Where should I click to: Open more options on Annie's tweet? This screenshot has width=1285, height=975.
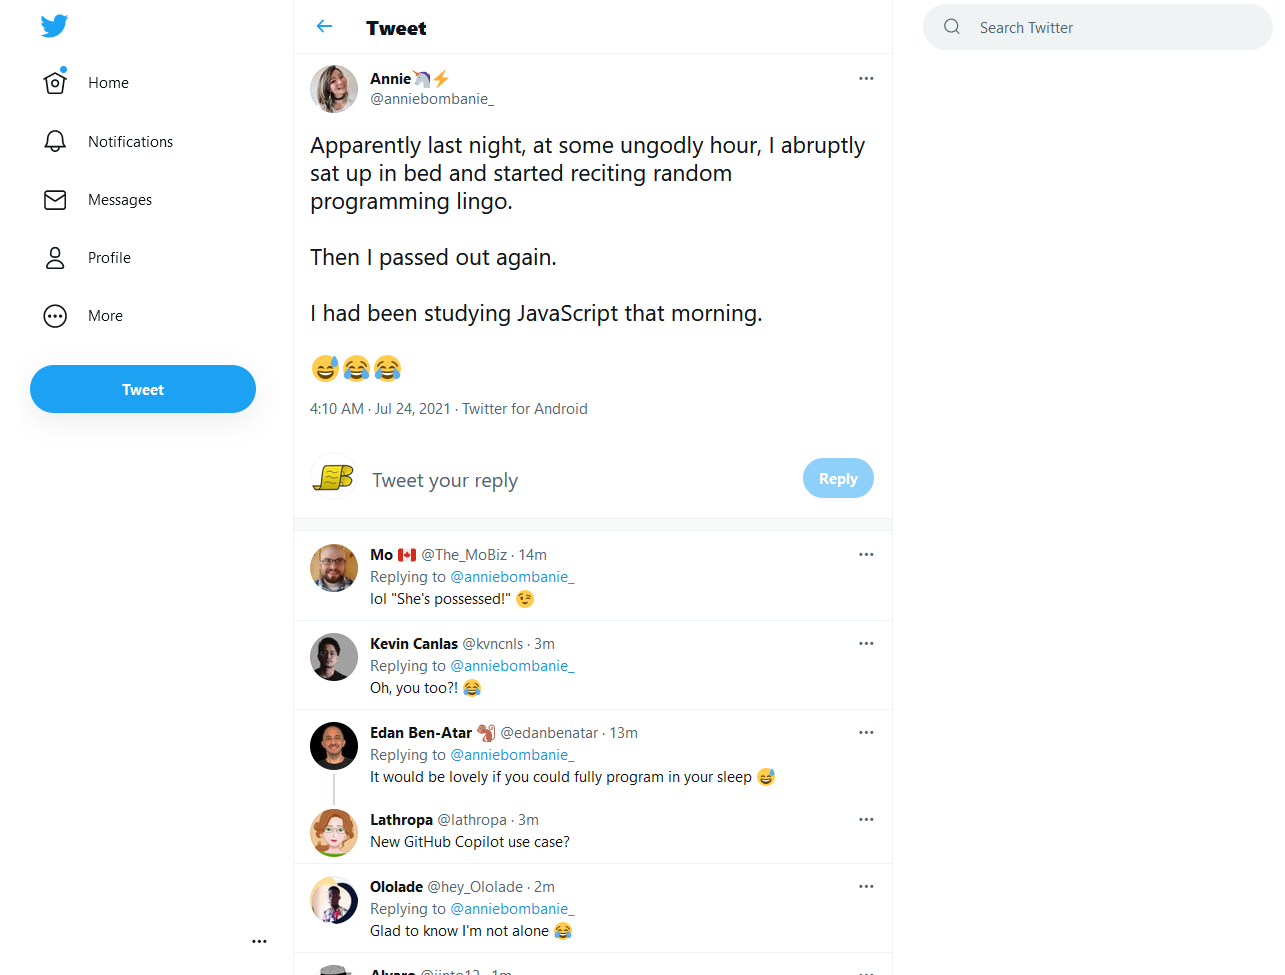tap(866, 78)
